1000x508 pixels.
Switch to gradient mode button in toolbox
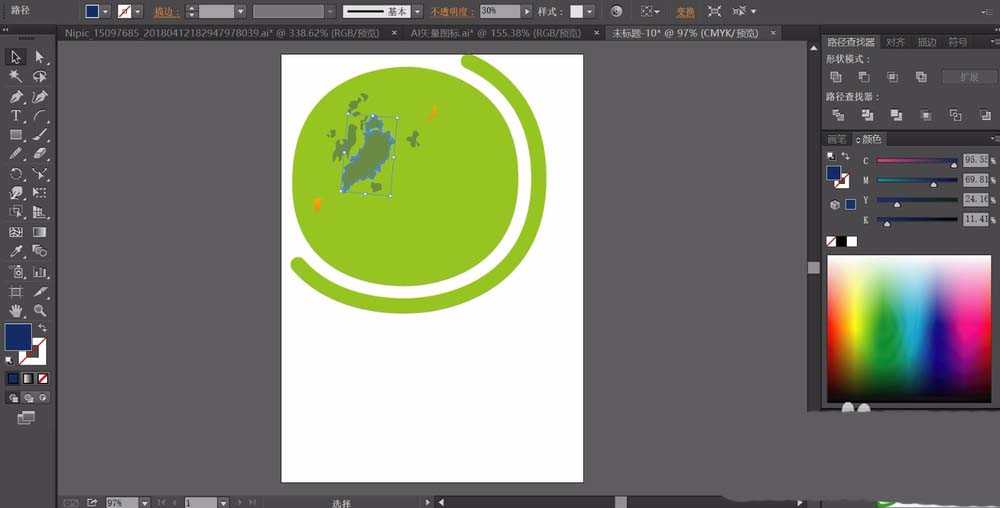pyautogui.click(x=28, y=379)
